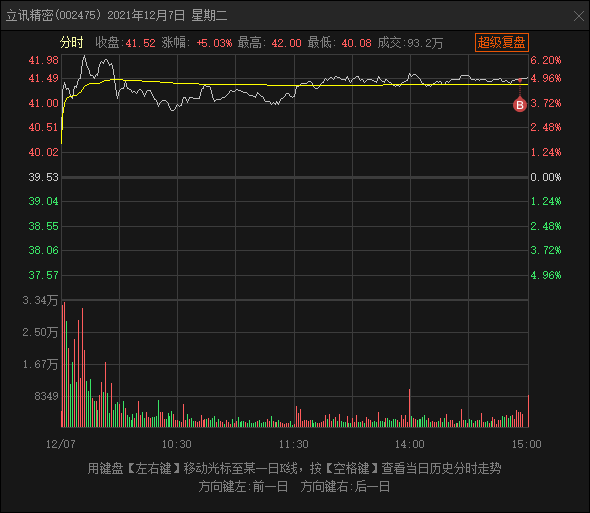
Task: Click the 41.00 price axis label
Action: (x=44, y=103)
